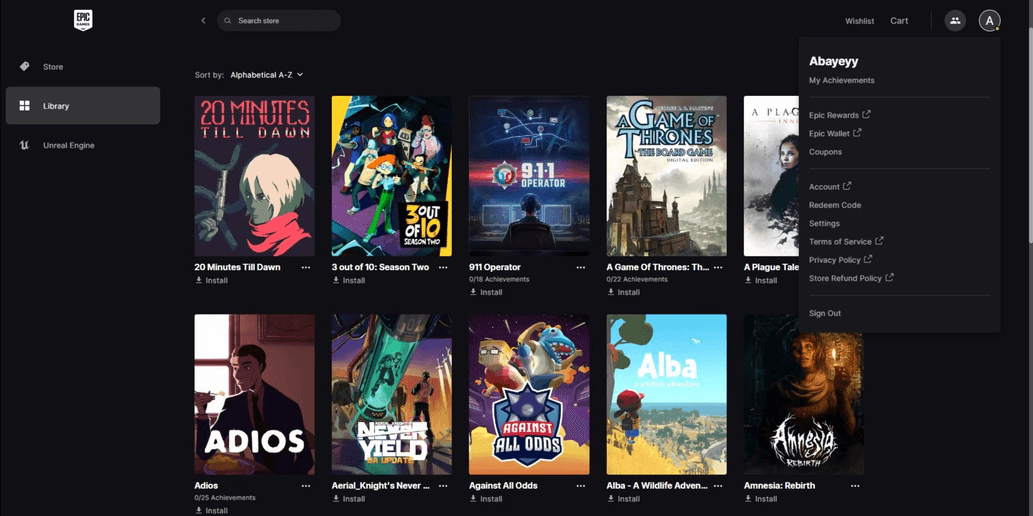Install Aerial_Knight's Never Yield
This screenshot has height=516, width=1033.
click(349, 498)
